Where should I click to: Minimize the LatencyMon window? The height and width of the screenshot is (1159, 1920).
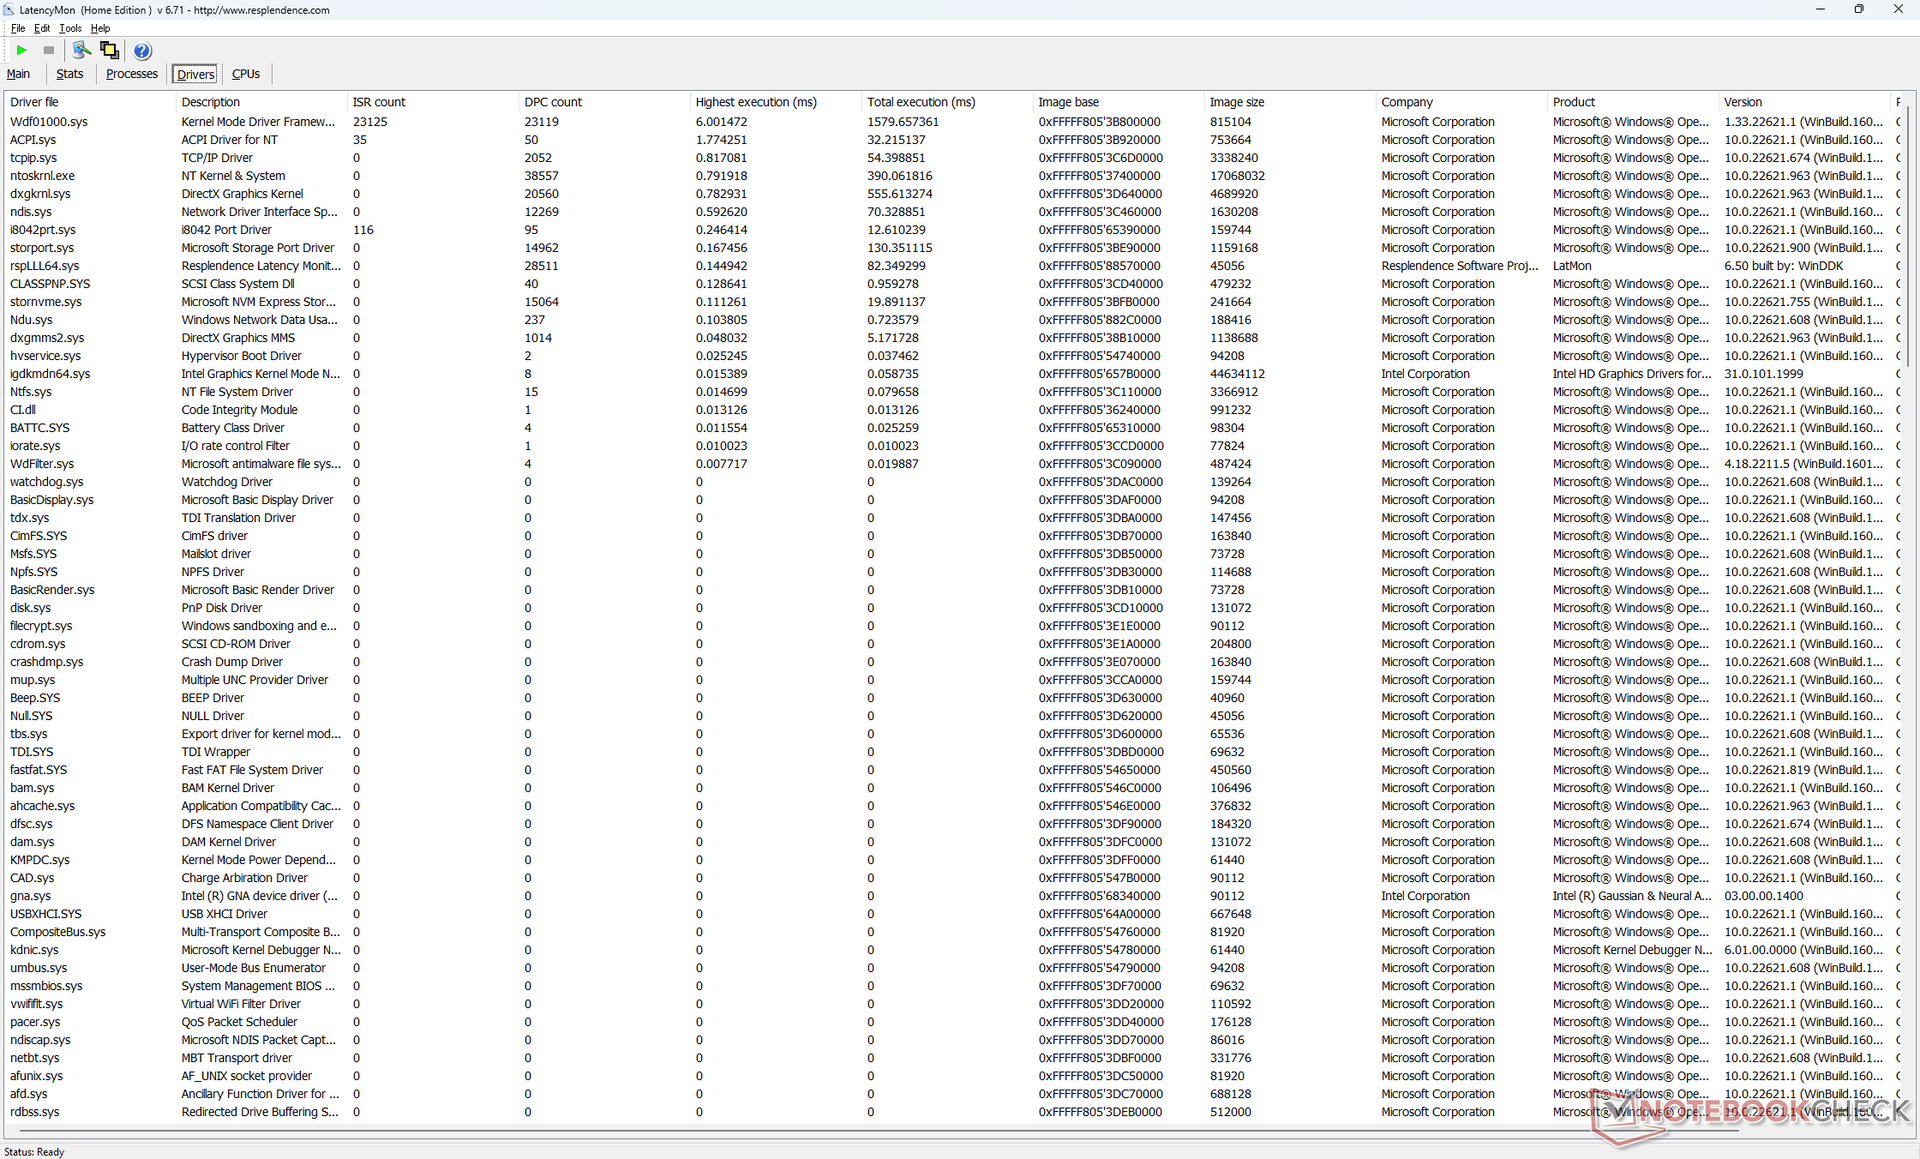(x=1820, y=9)
